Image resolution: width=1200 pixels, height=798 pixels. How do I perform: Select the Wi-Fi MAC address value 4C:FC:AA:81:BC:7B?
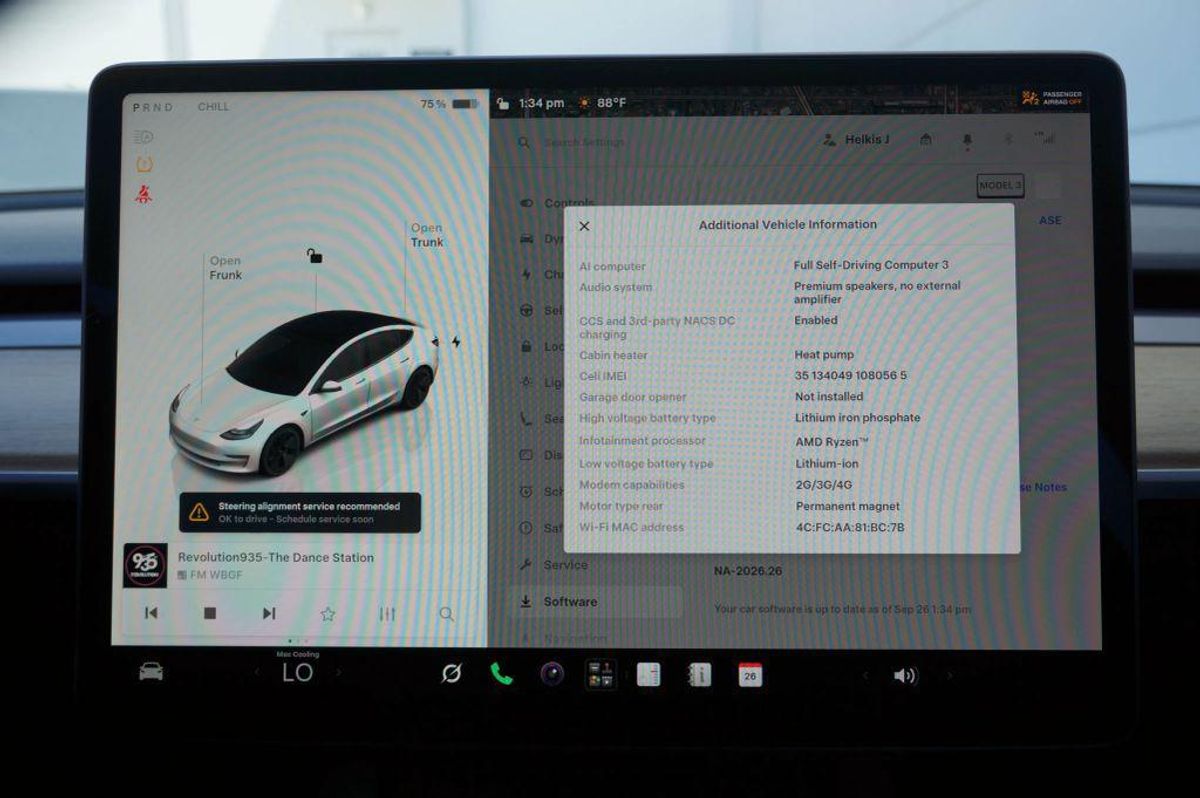[x=850, y=527]
